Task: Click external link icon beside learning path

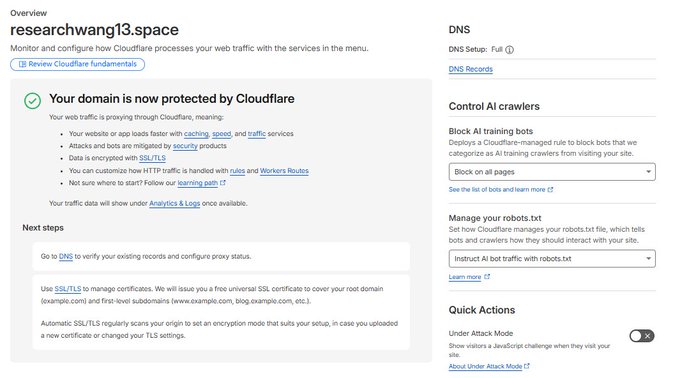Action: point(222,182)
